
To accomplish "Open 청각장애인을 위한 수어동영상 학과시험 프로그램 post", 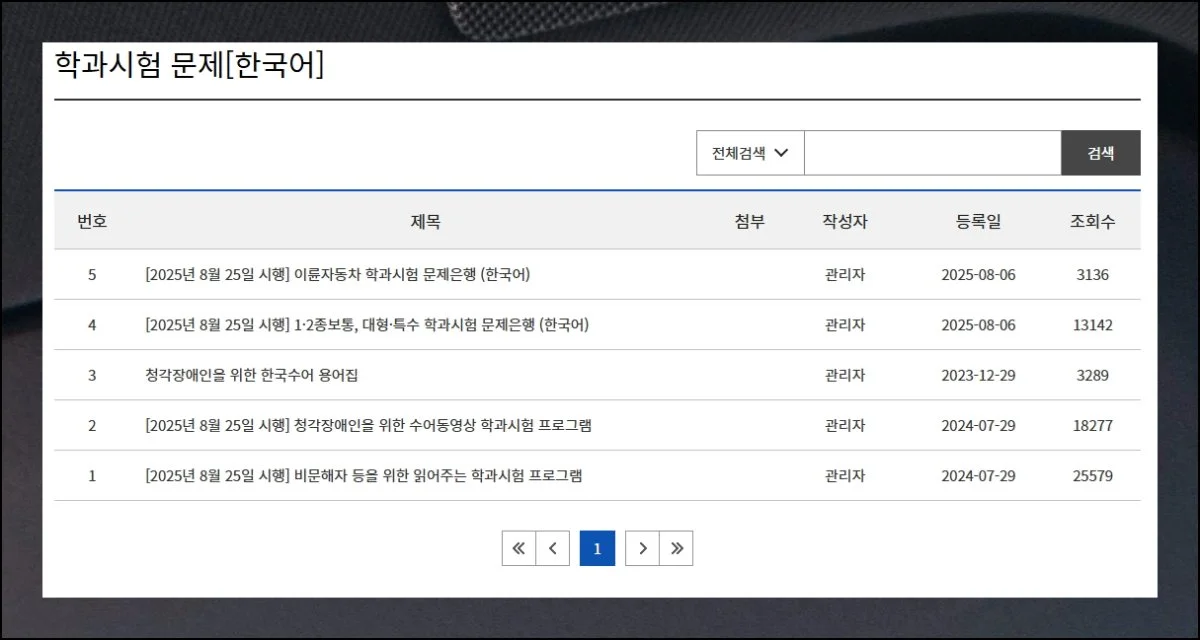I will (368, 425).
